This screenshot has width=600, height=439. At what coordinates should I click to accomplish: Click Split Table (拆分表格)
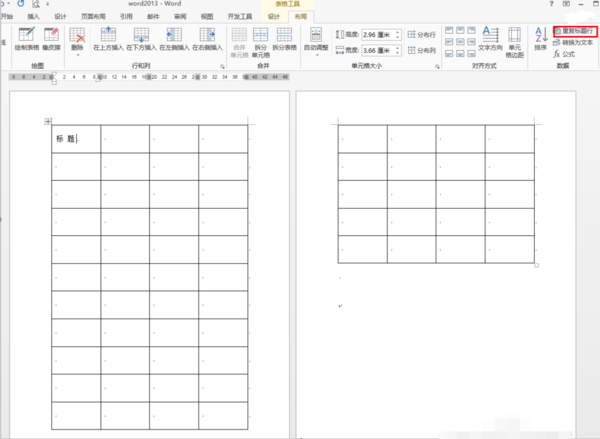(x=284, y=39)
